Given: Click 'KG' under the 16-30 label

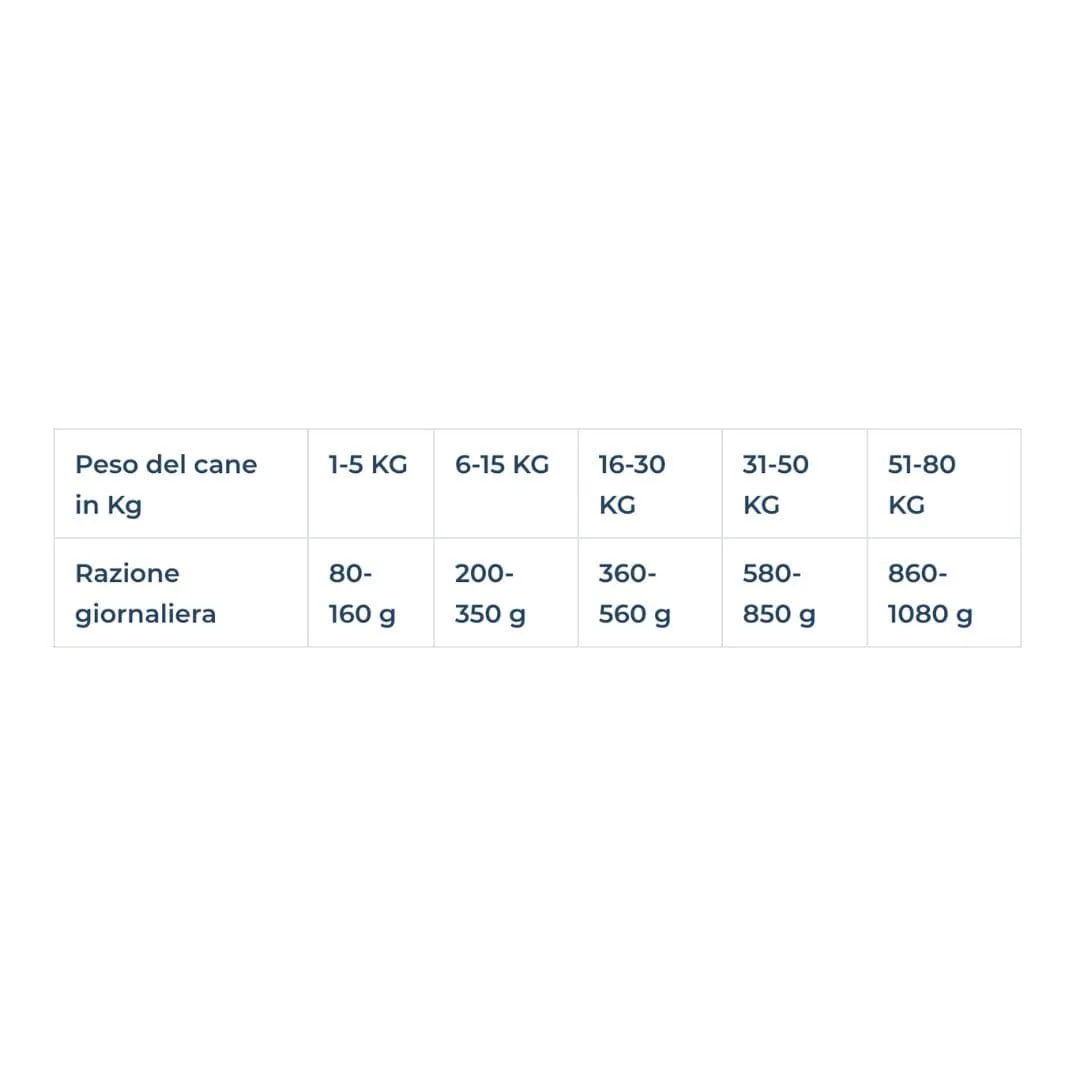Looking at the screenshot, I should click(617, 505).
